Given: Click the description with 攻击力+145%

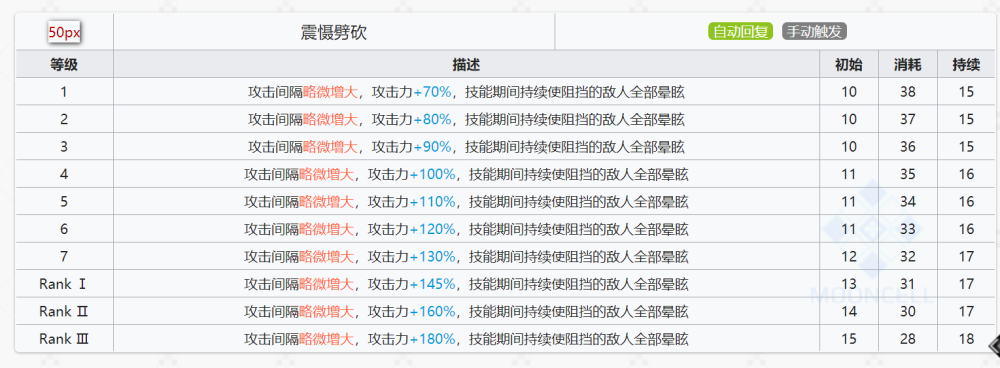Looking at the screenshot, I should [x=466, y=284].
